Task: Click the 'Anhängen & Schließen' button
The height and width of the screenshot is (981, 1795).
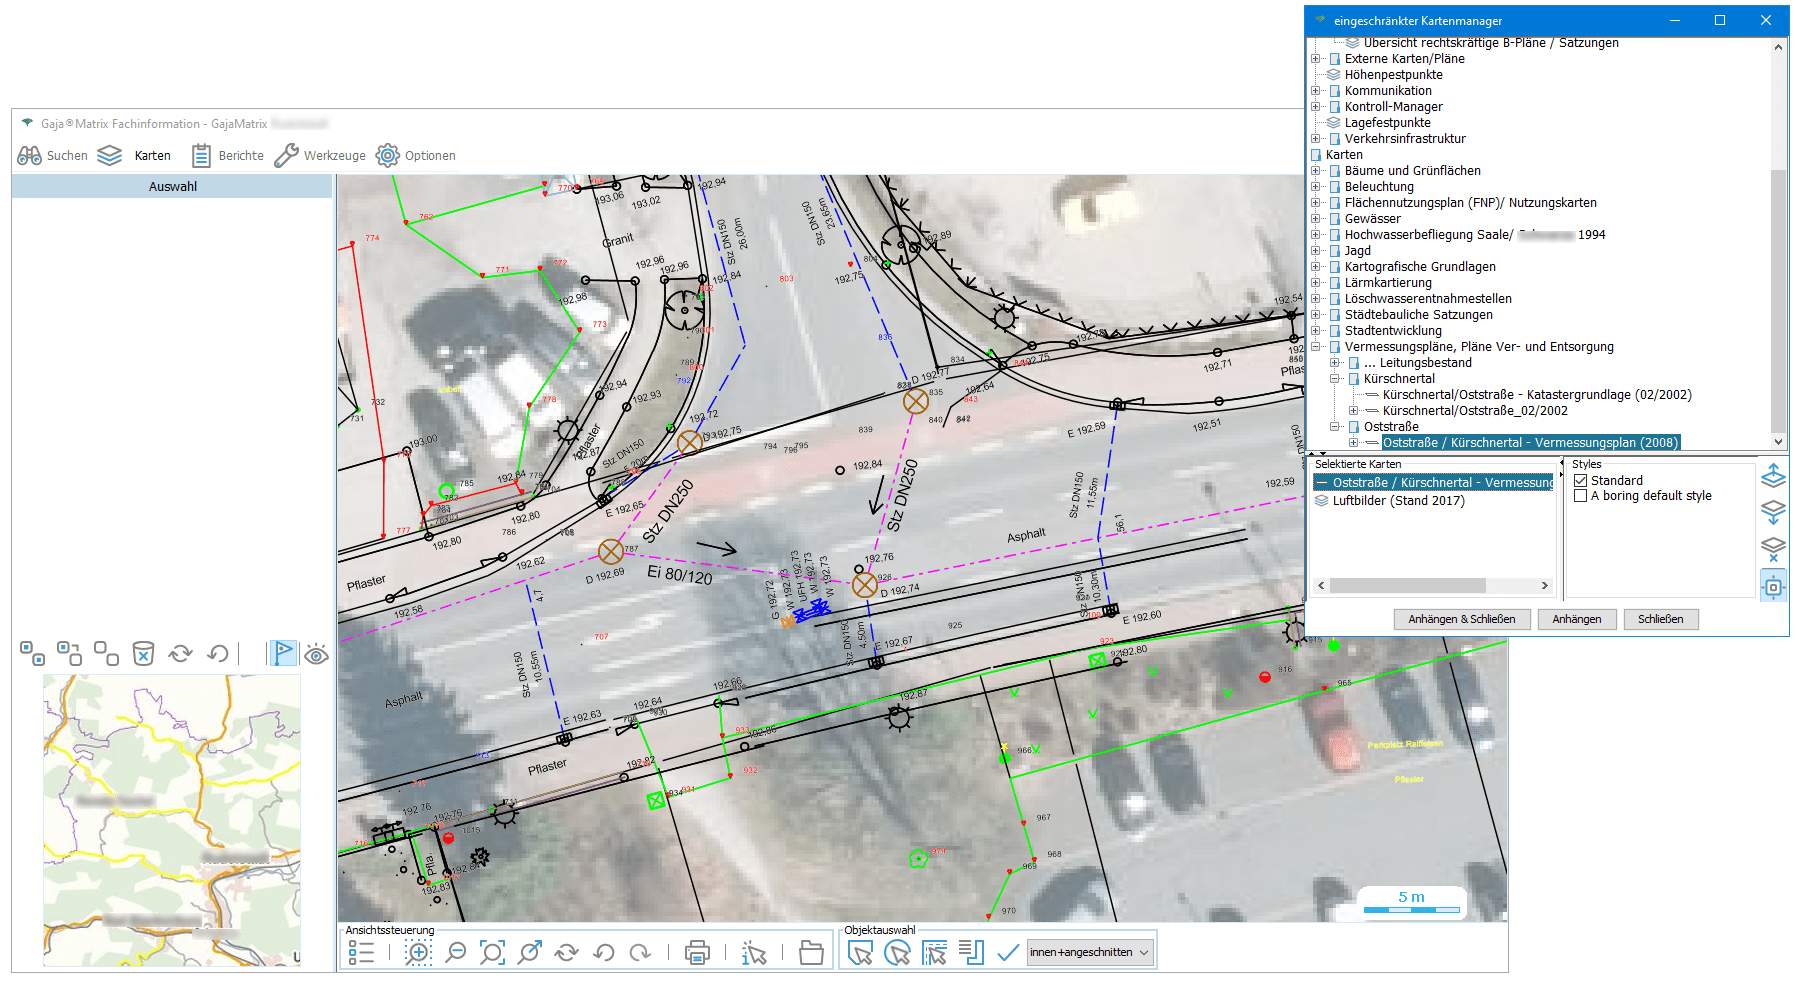Action: [x=1461, y=619]
